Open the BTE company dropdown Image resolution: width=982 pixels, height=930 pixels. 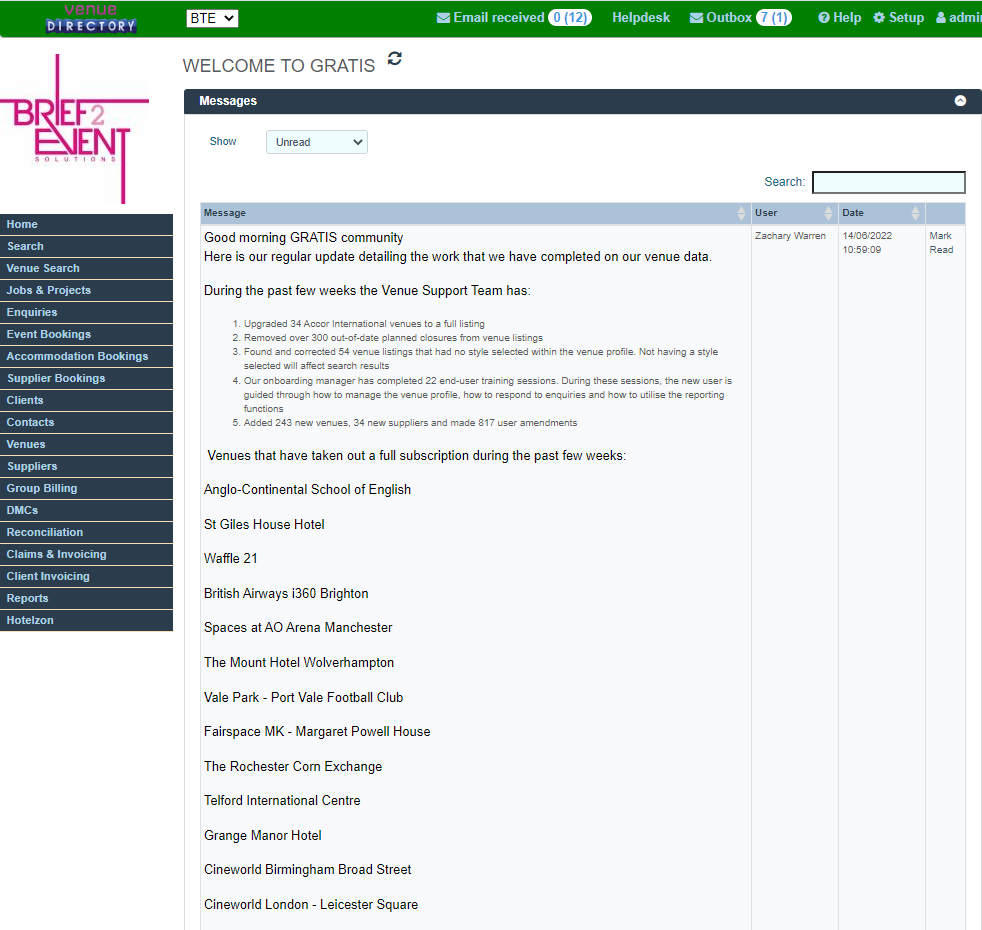[x=212, y=18]
